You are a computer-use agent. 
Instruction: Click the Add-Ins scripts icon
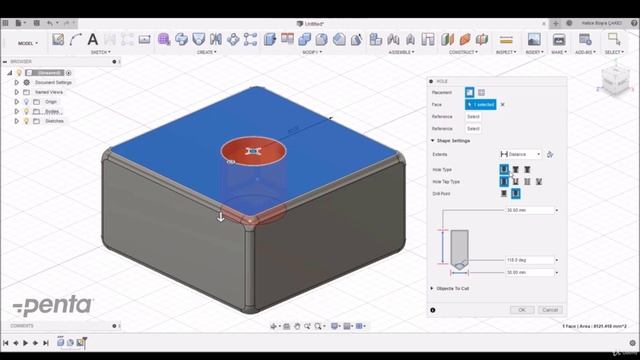point(585,40)
